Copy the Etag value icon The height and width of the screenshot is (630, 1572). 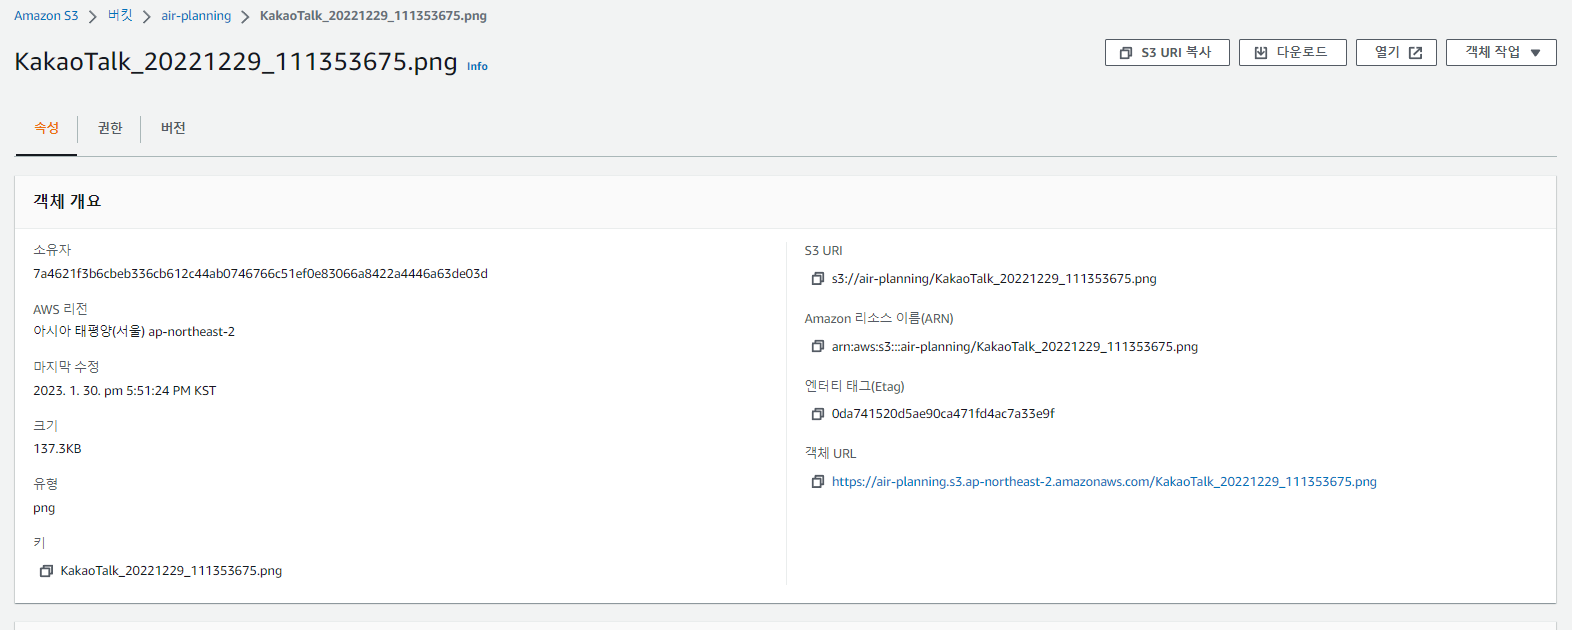tap(817, 414)
